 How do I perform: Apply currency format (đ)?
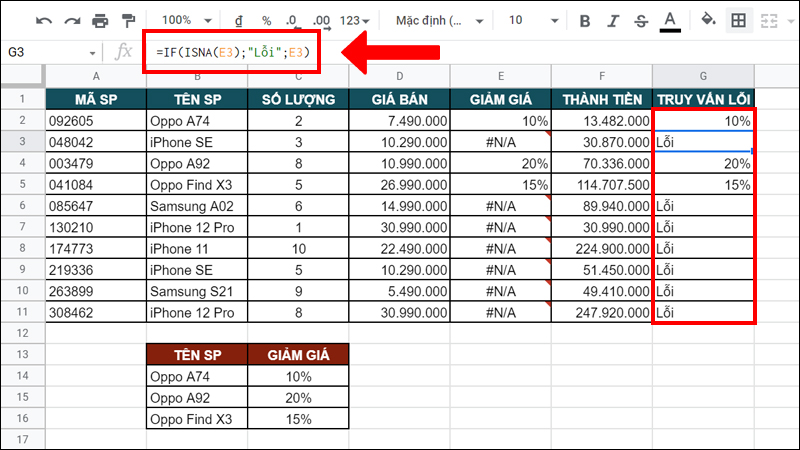click(238, 21)
